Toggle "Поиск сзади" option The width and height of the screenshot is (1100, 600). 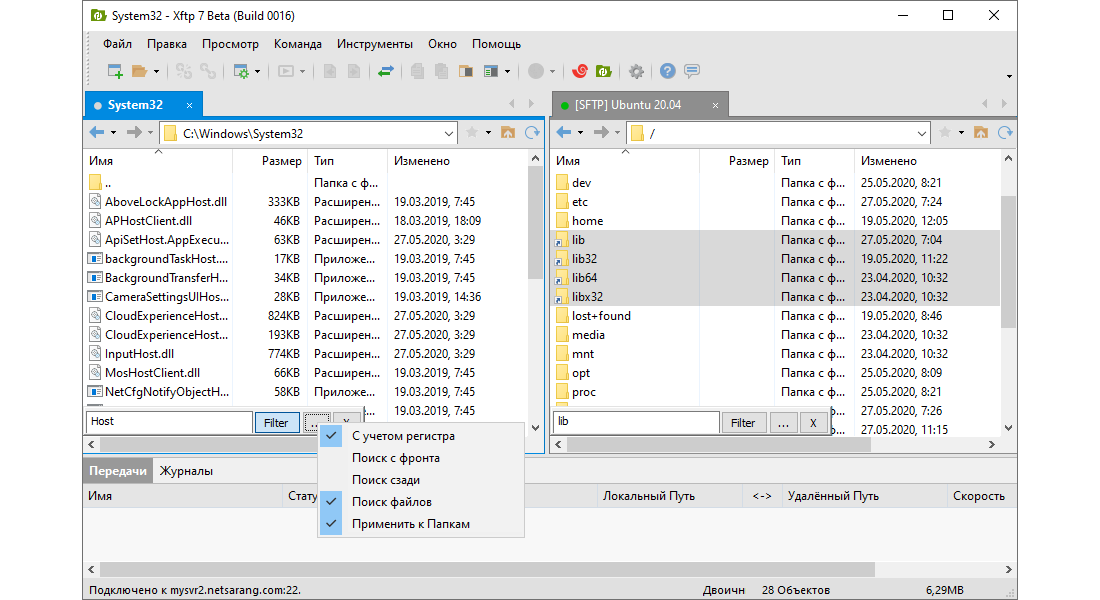pyautogui.click(x=421, y=480)
